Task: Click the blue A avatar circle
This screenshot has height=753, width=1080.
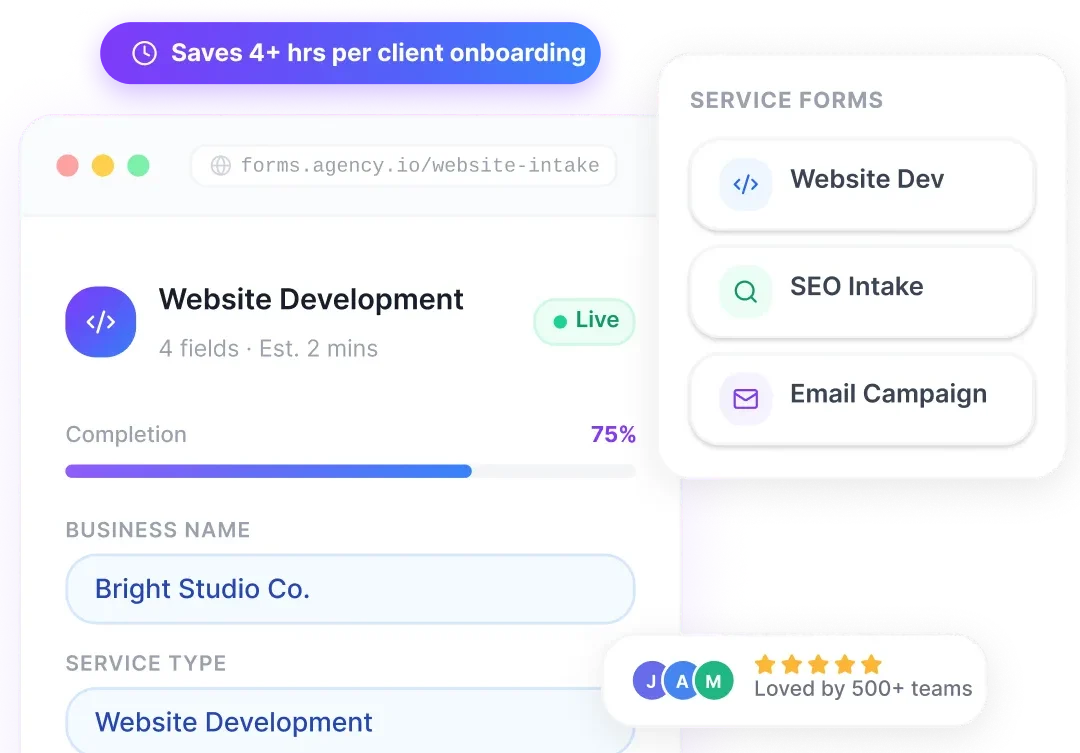Action: tap(681, 681)
